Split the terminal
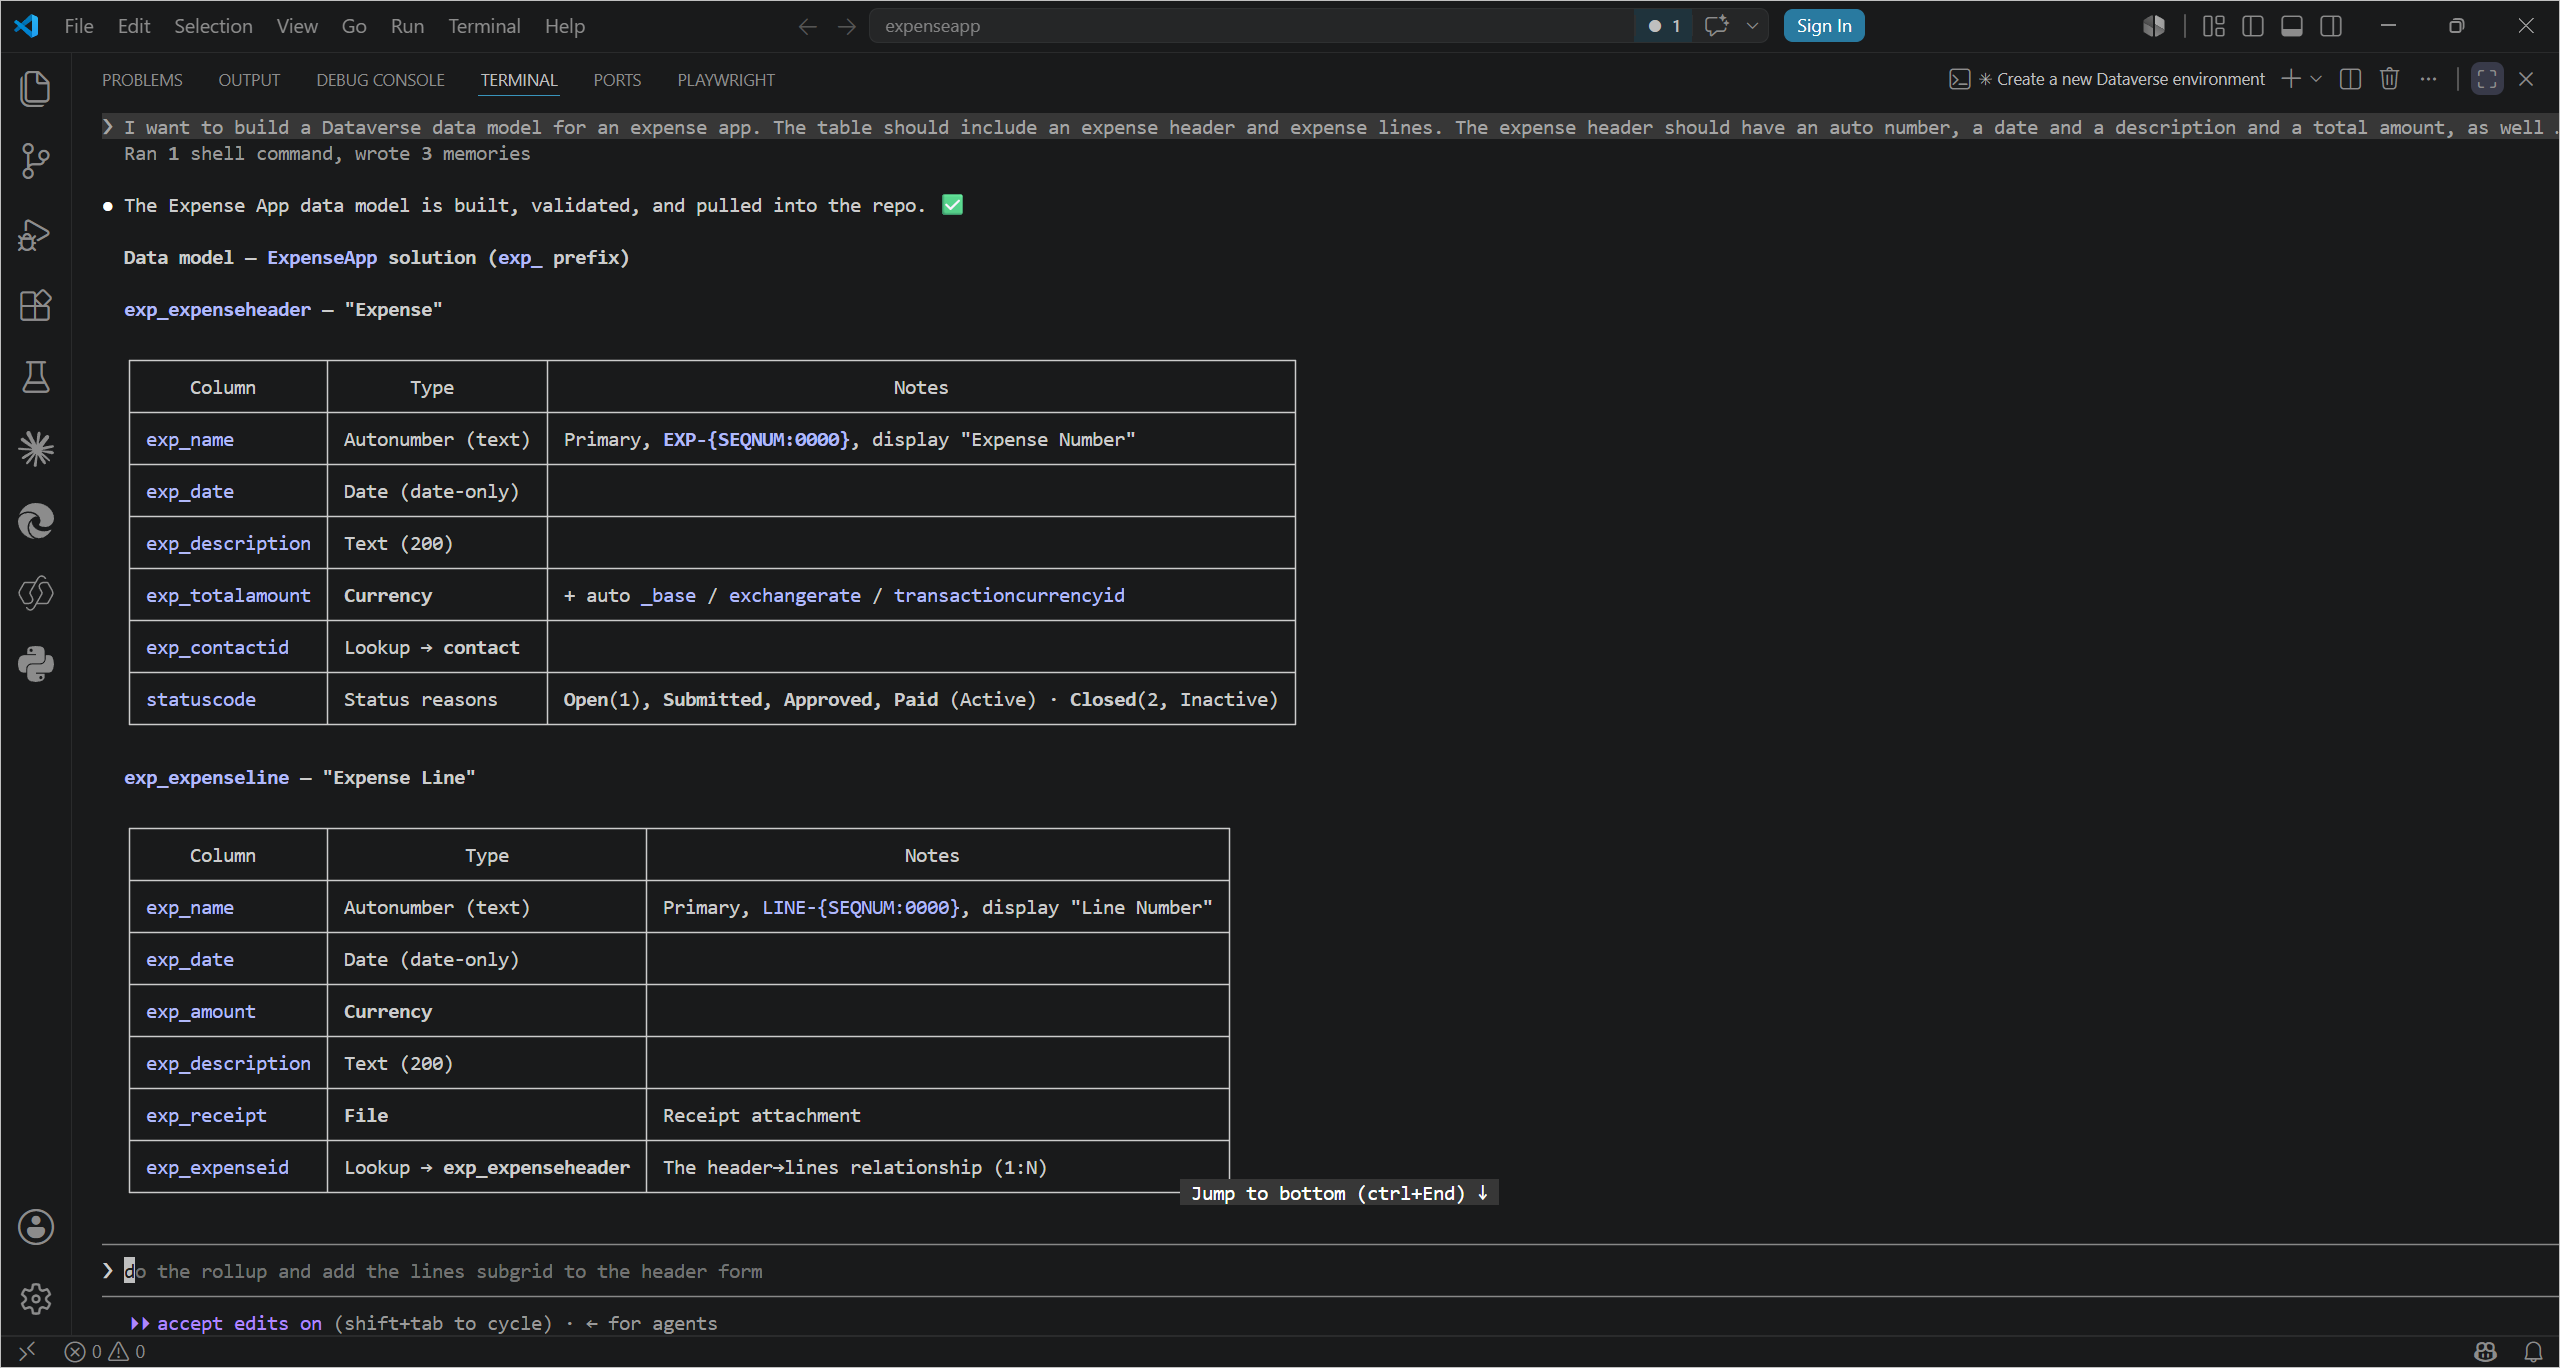The image size is (2560, 1368). tap(2351, 79)
